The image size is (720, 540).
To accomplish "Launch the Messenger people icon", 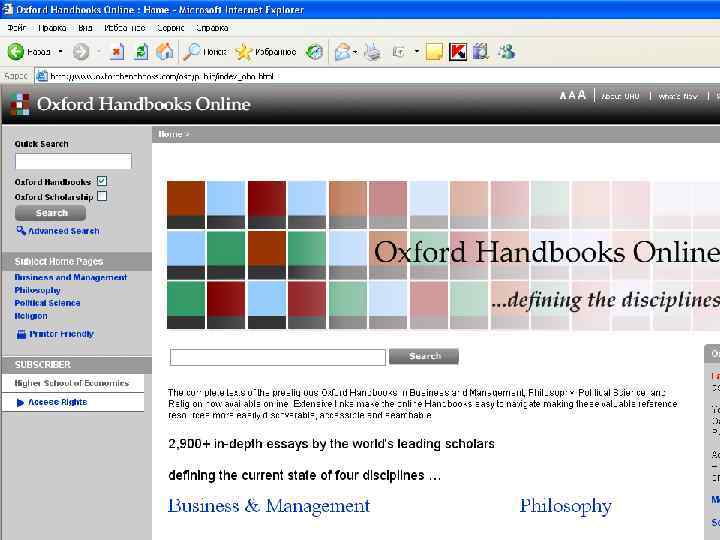I will coord(506,52).
